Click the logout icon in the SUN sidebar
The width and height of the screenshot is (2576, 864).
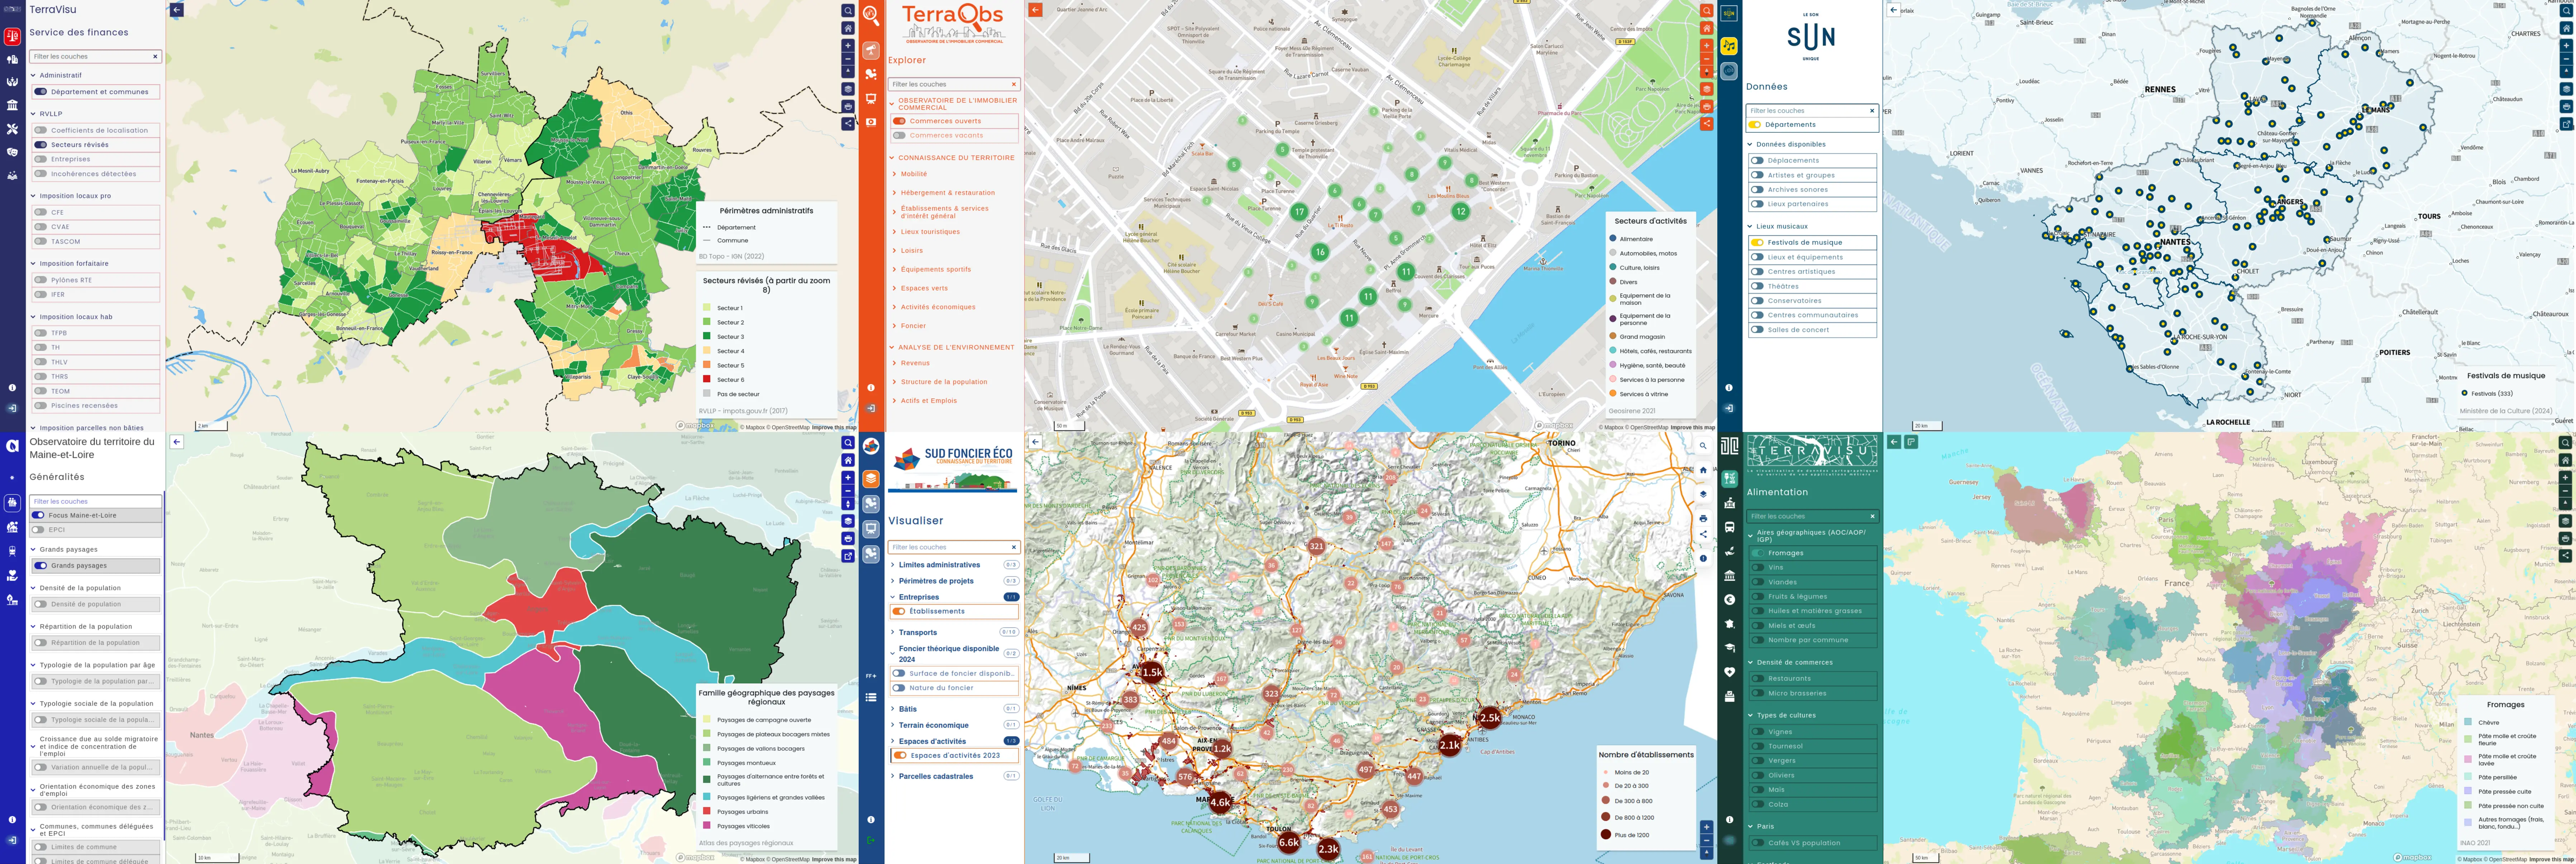[x=1729, y=408]
